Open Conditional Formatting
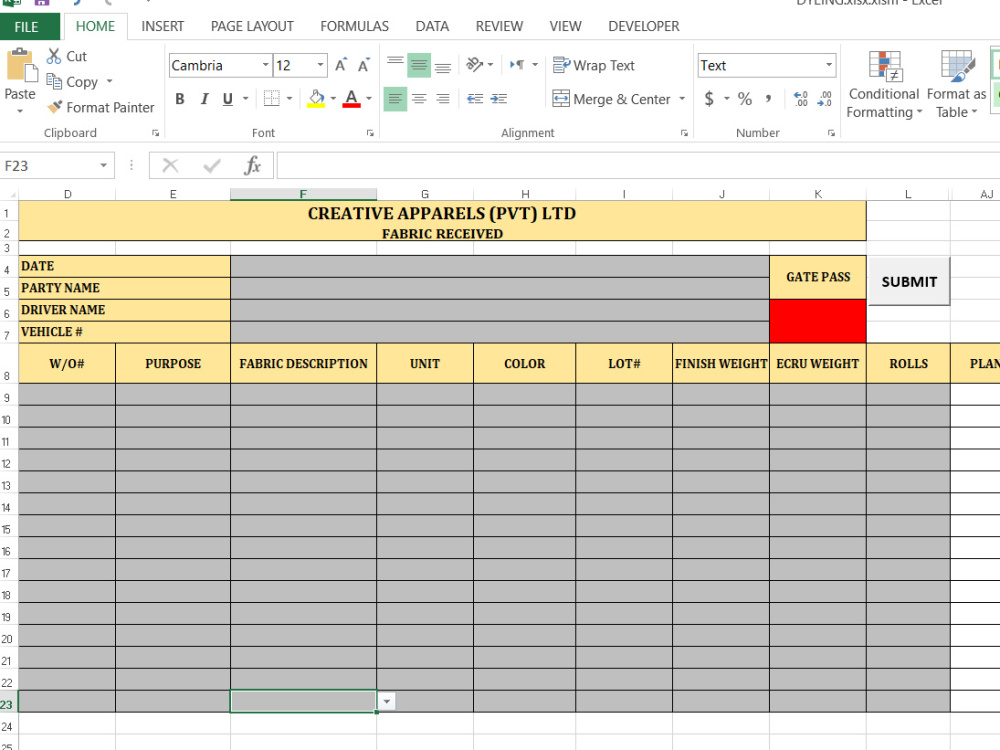 tap(884, 84)
